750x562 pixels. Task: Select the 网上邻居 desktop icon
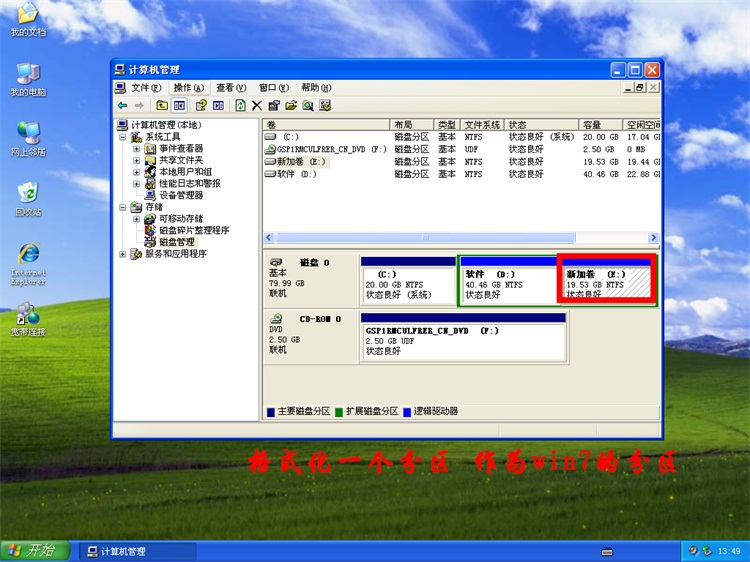pos(28,139)
